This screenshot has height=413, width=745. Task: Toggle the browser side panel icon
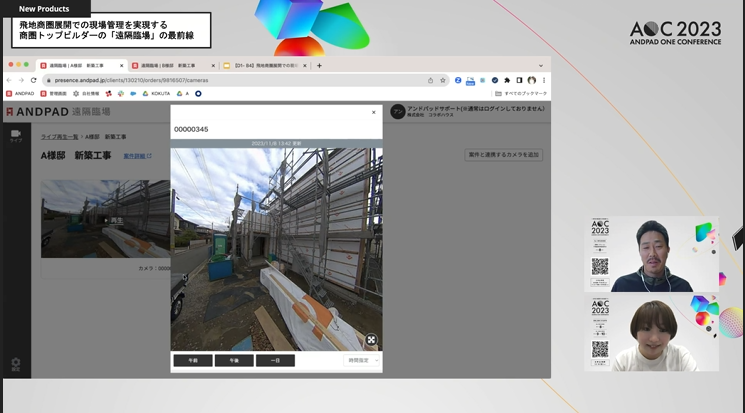coord(519,80)
